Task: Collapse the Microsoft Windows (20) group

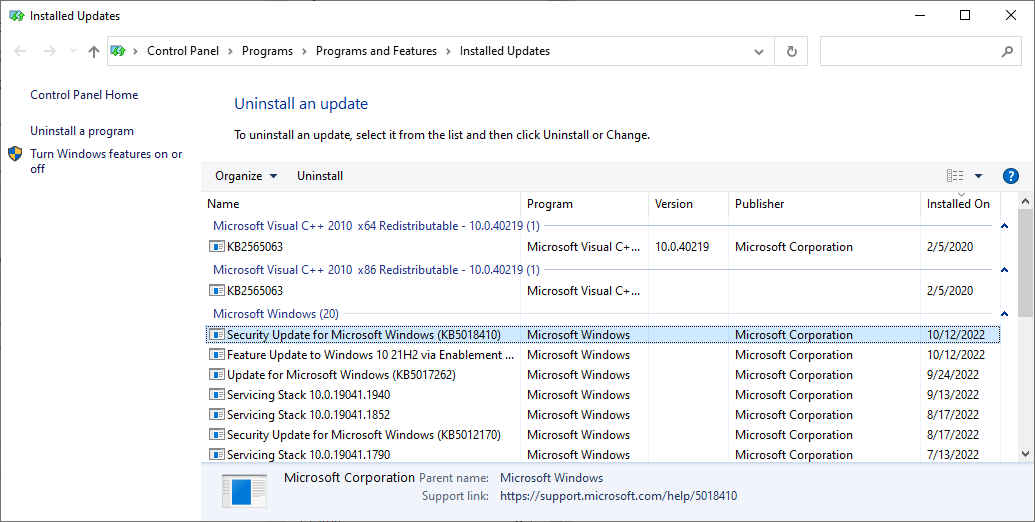Action: click(x=1004, y=314)
